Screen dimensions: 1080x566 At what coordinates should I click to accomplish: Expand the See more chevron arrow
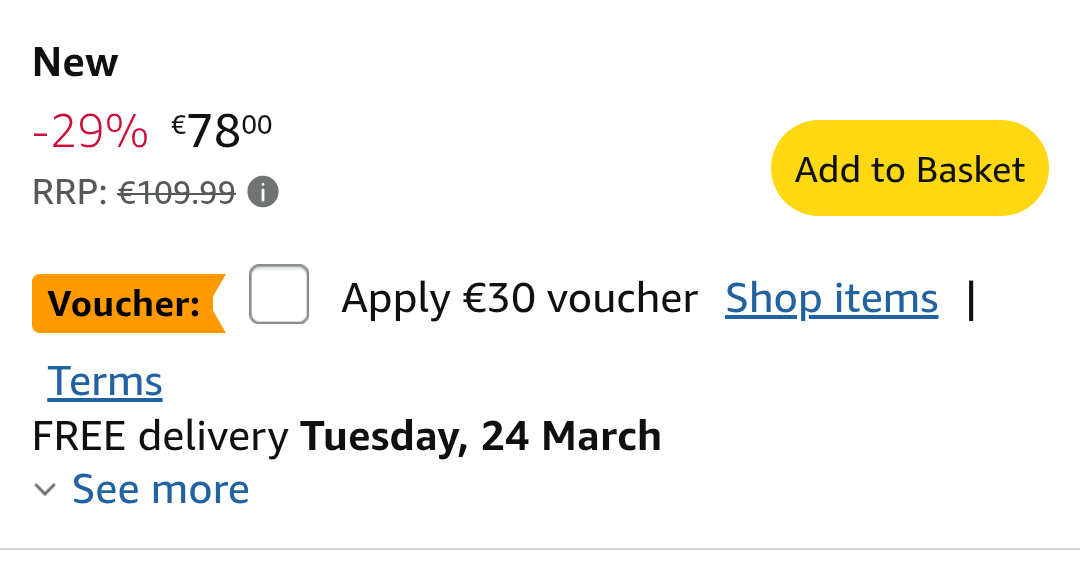click(44, 490)
